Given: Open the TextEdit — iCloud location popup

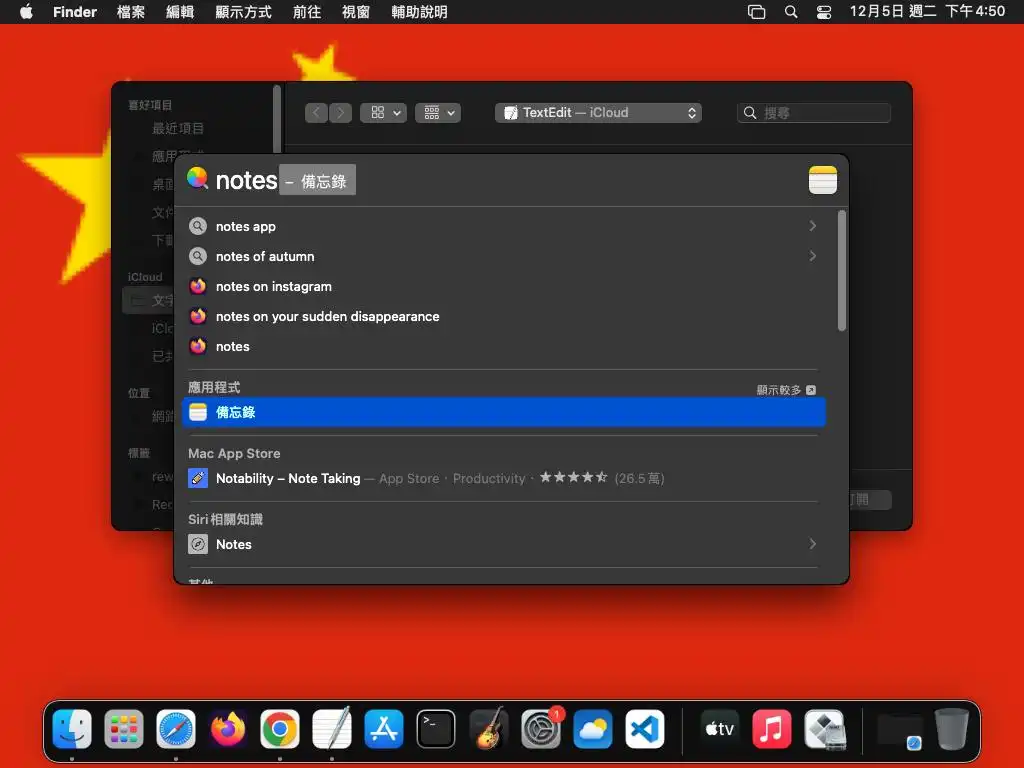Looking at the screenshot, I should [x=598, y=113].
